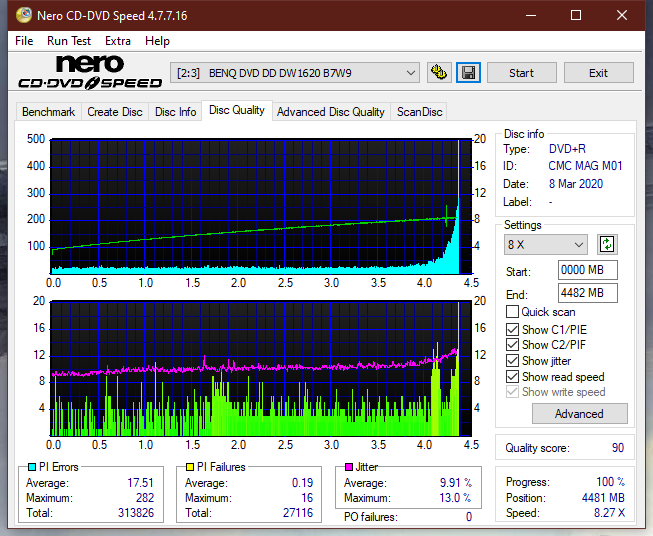Switch to the Benchmark tab
Image resolution: width=653 pixels, height=536 pixels.
pyautogui.click(x=48, y=112)
